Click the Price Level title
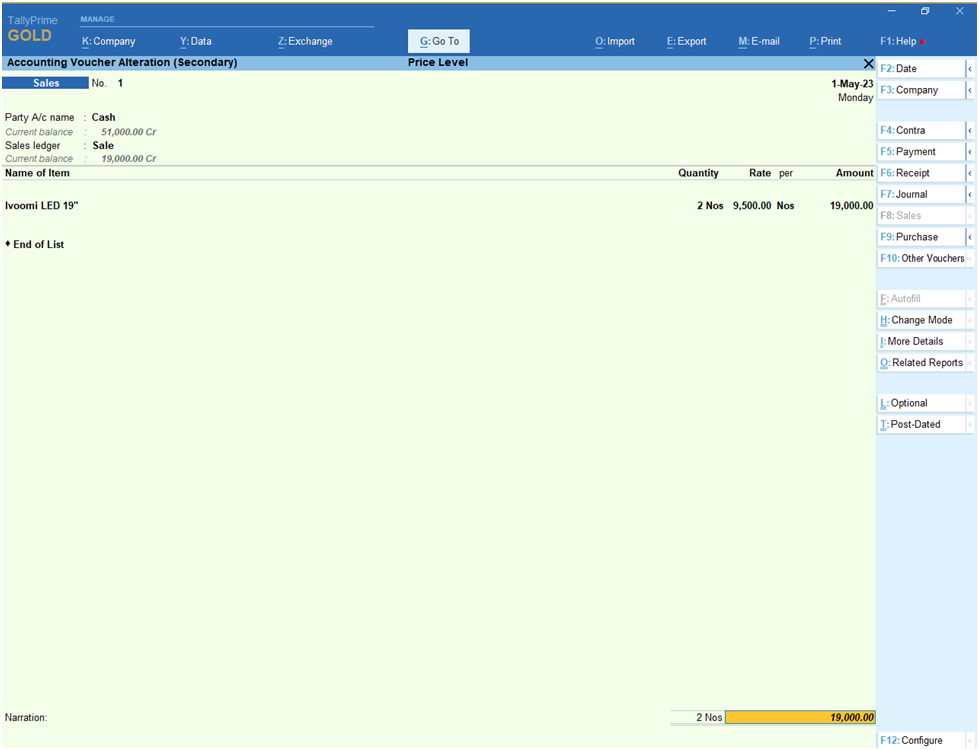 pyautogui.click(x=438, y=62)
